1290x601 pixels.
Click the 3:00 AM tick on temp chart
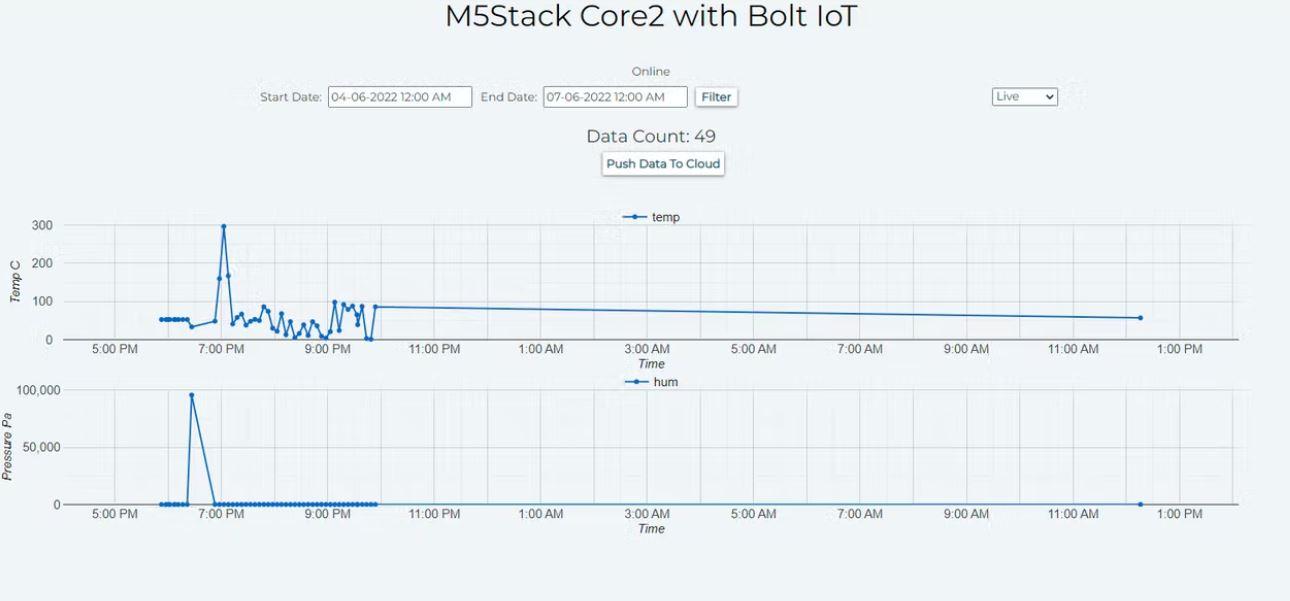pyautogui.click(x=647, y=349)
